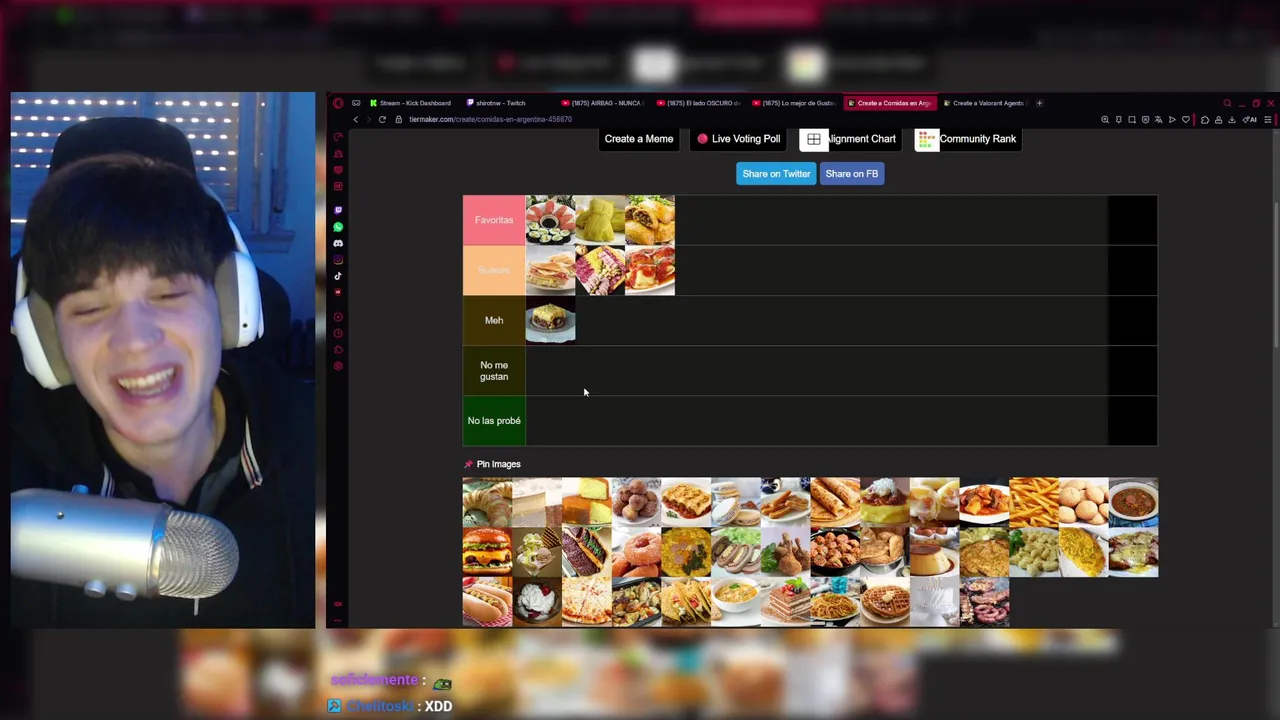
Task: Click the pin icon beside Pin Images
Action: coord(468,464)
